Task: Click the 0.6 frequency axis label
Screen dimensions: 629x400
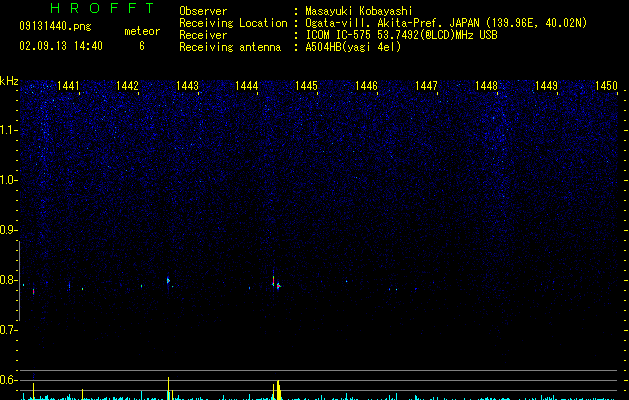Action: coord(8,380)
